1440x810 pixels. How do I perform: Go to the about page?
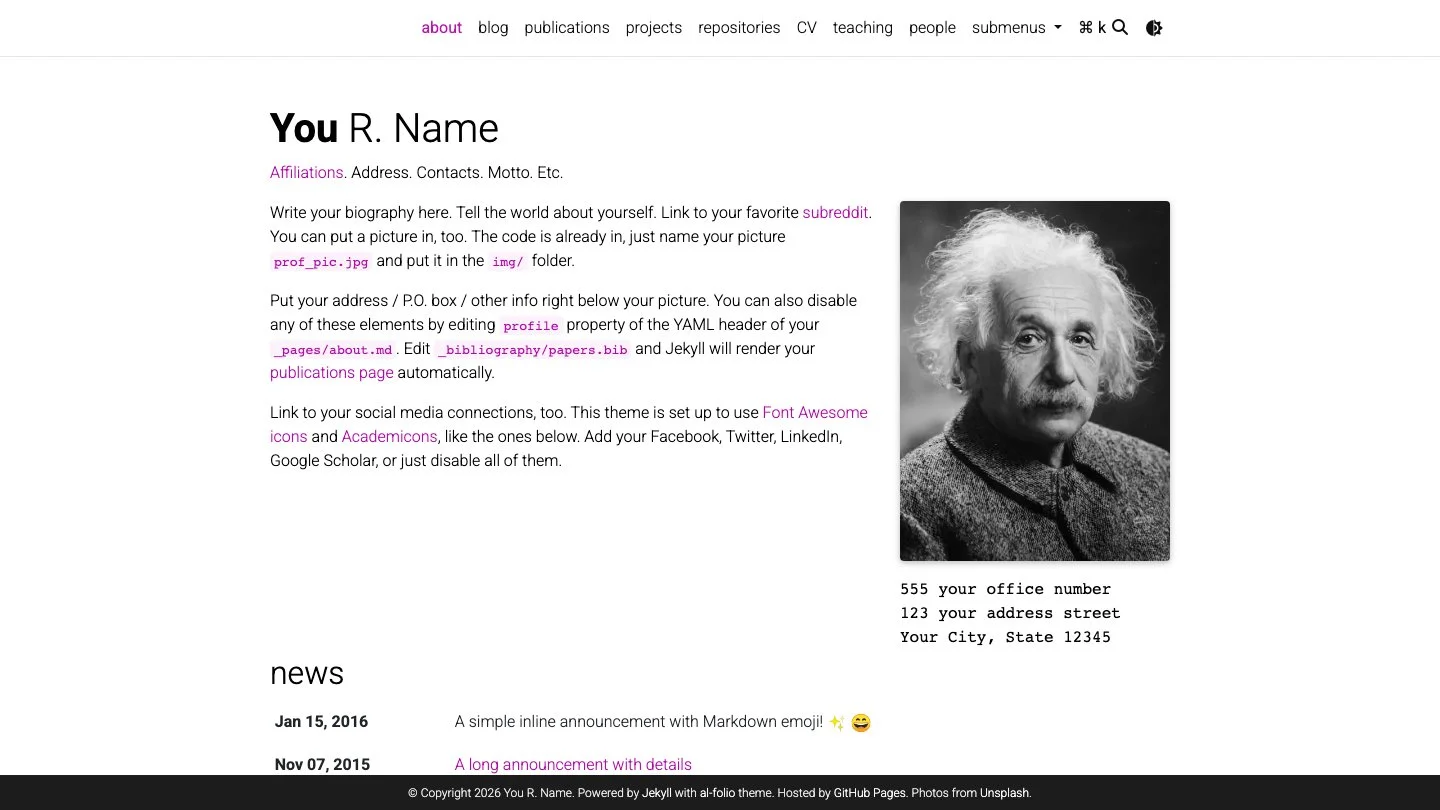(441, 28)
